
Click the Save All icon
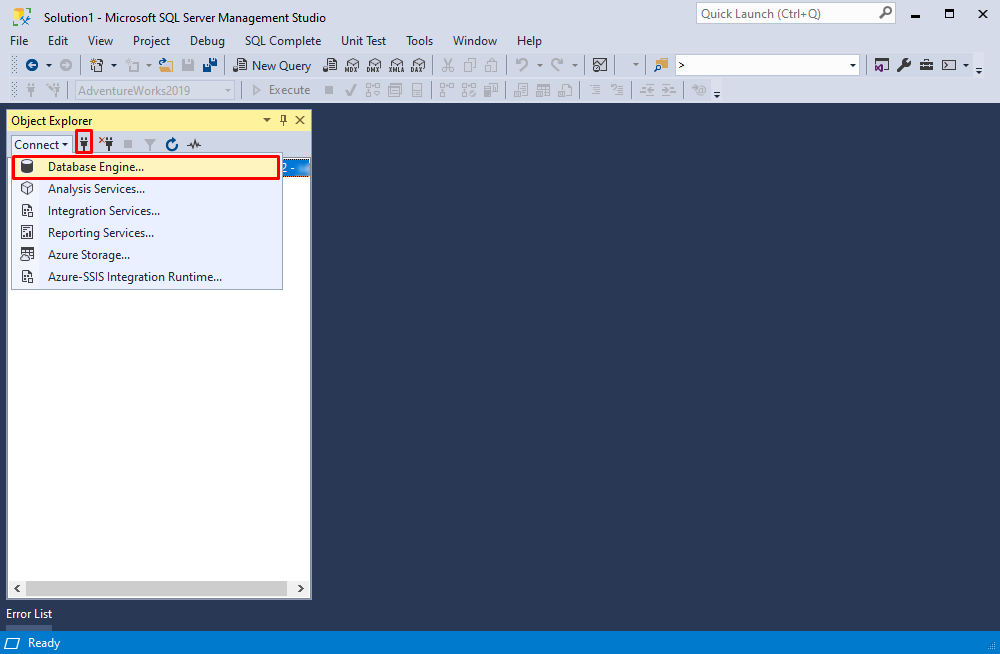210,65
